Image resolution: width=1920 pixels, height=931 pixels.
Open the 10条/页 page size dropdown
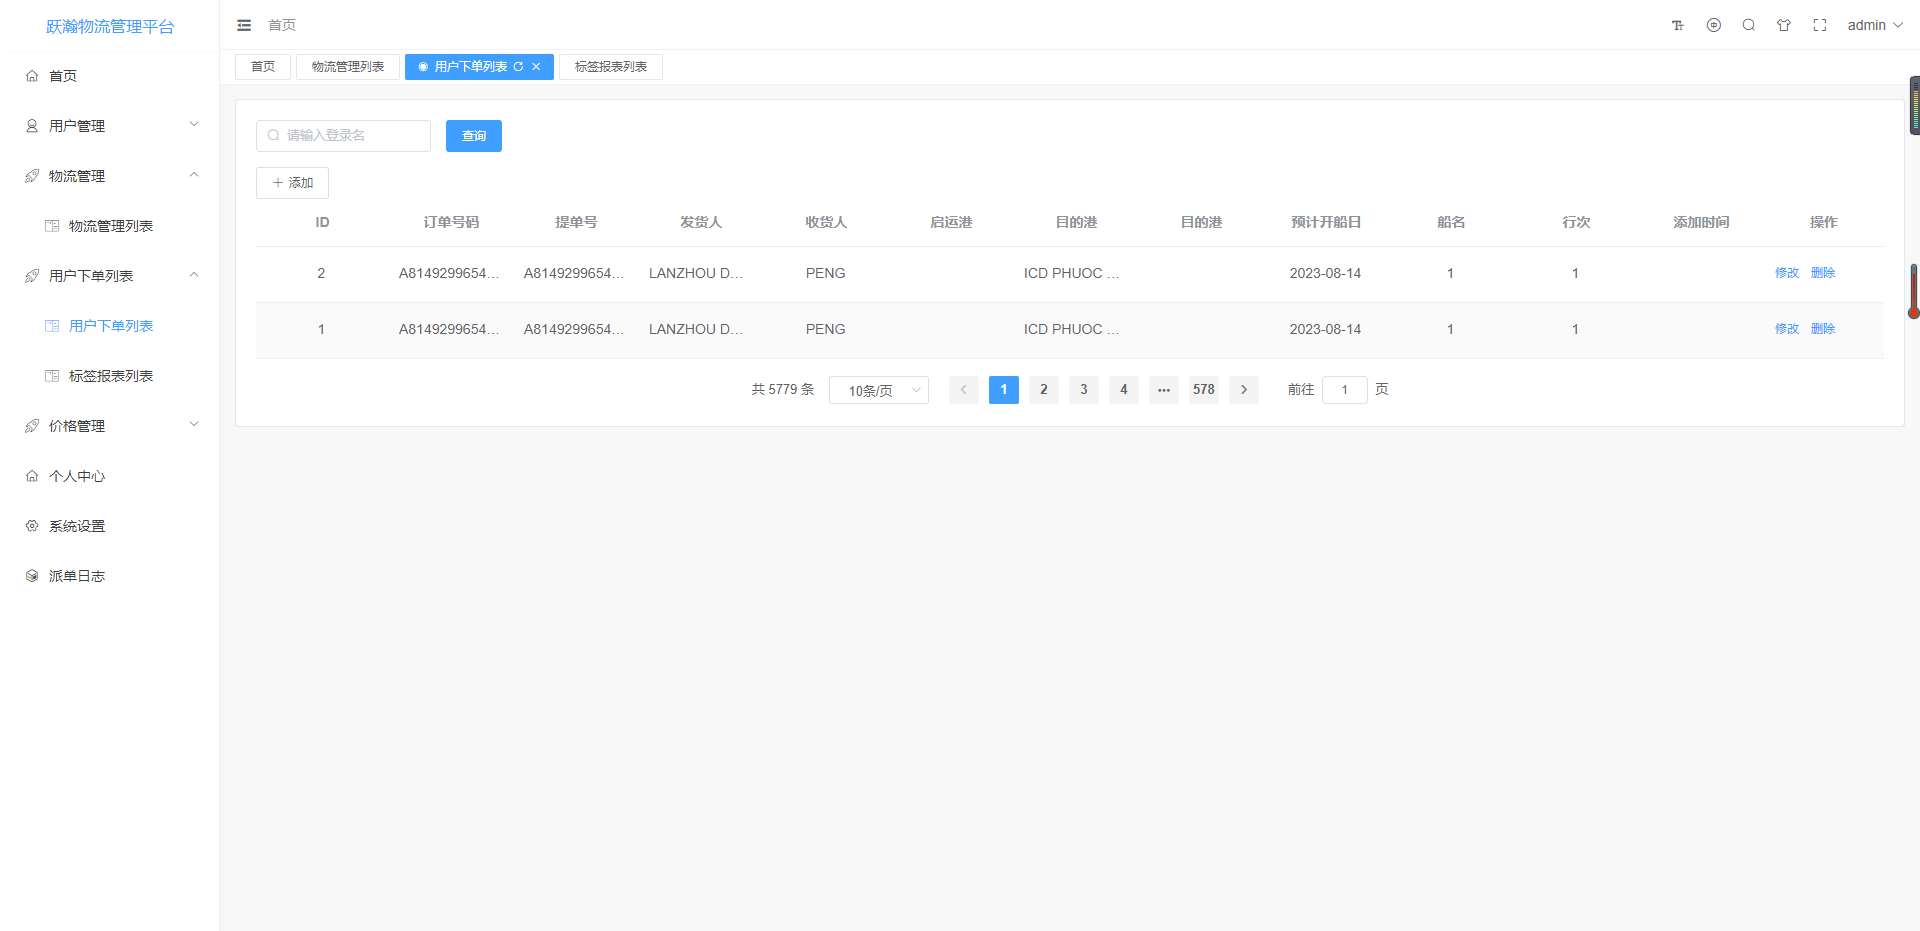[879, 390]
